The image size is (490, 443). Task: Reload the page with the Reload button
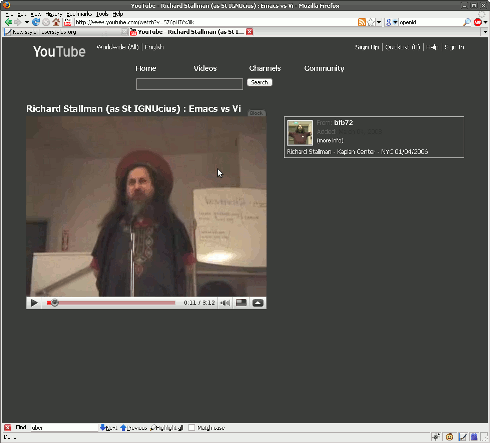[36, 22]
